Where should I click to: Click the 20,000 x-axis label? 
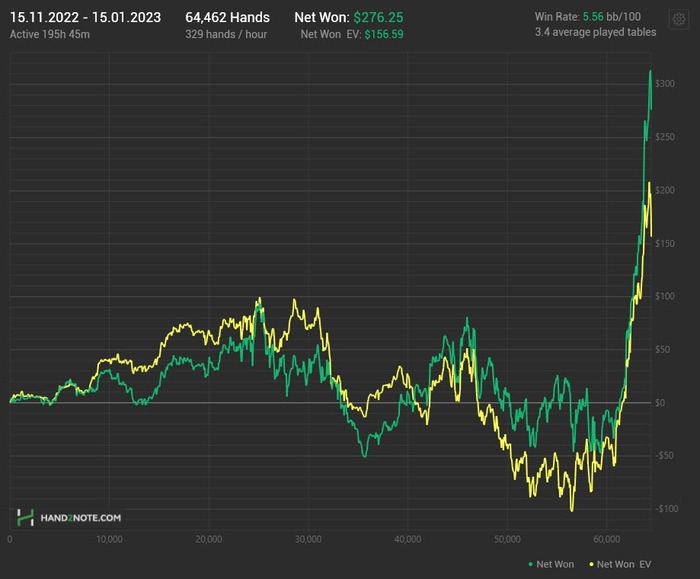point(208,539)
